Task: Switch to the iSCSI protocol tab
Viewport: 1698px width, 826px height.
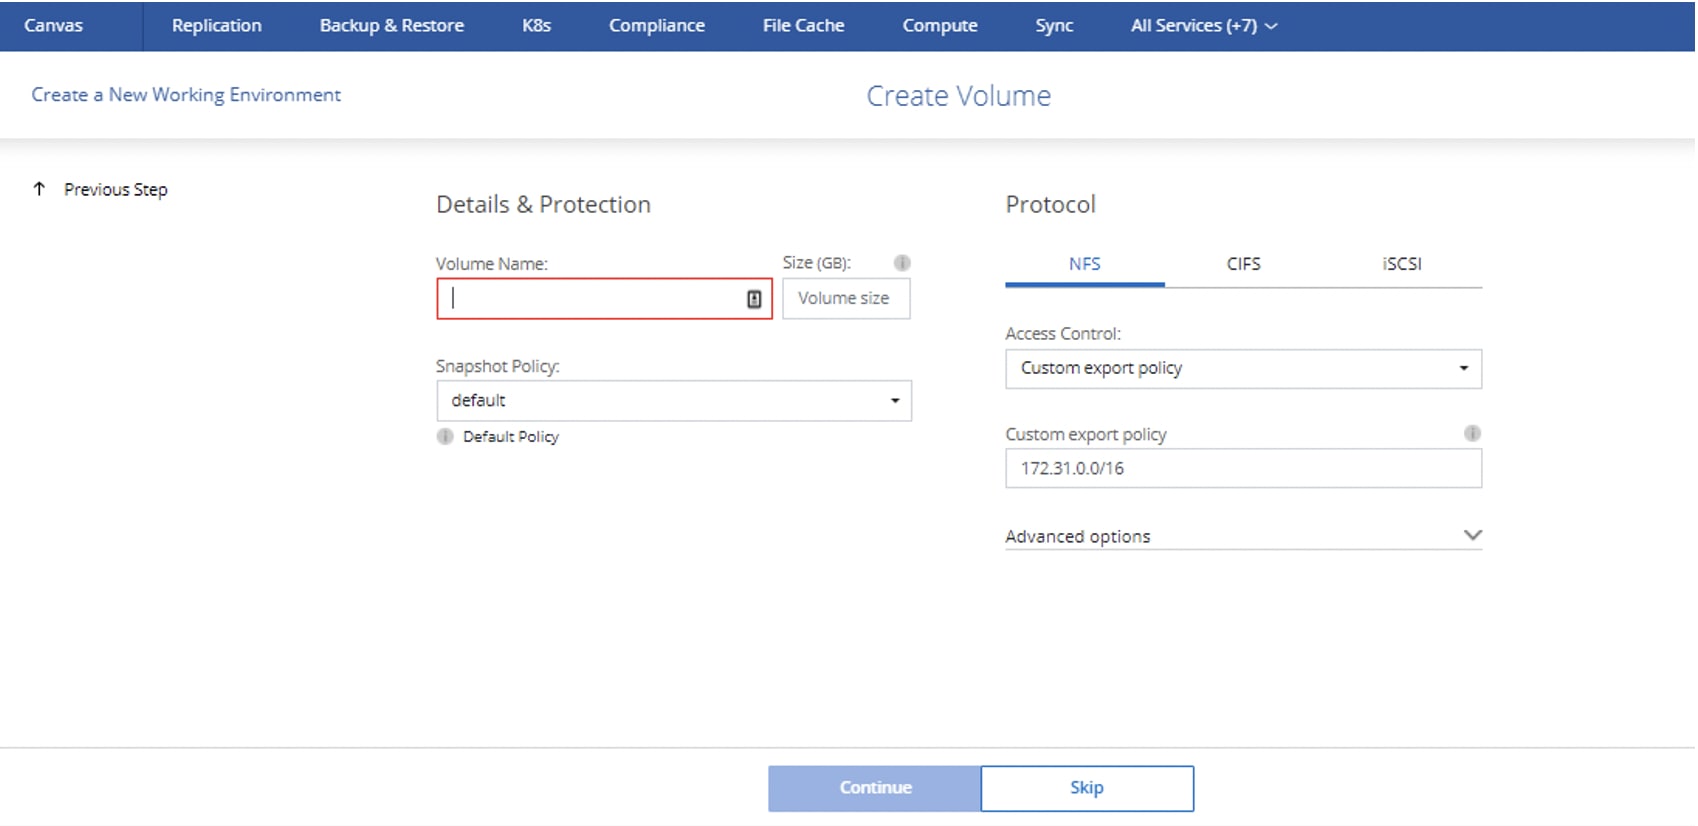Action: [x=1401, y=264]
